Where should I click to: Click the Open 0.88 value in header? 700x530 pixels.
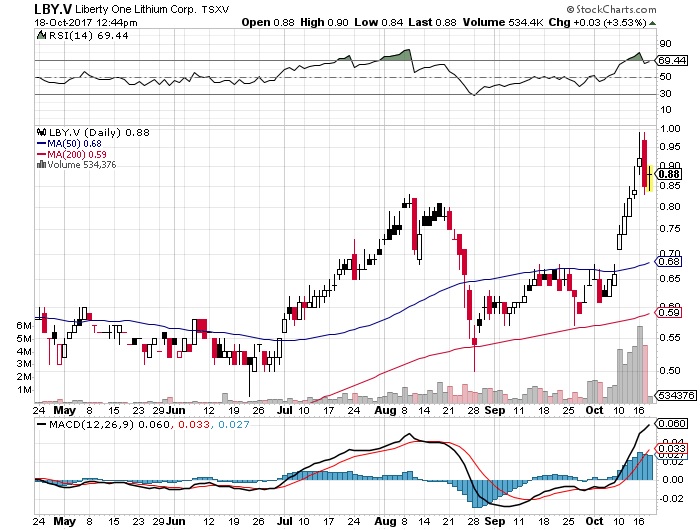268,22
